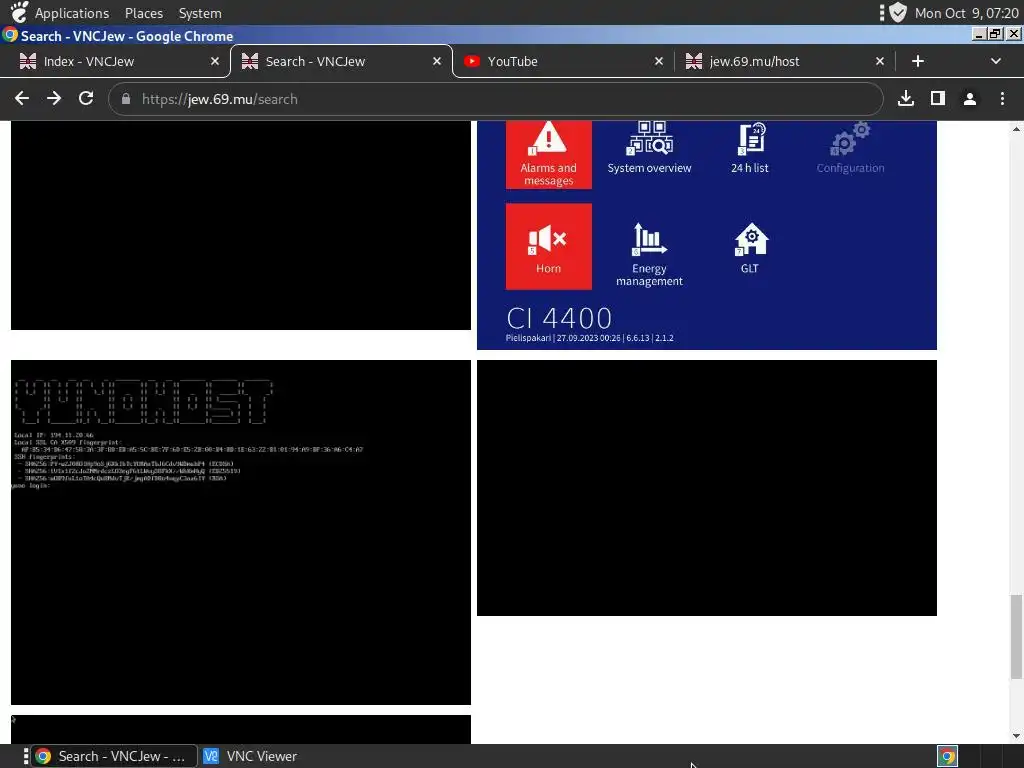Go forward in browser history
Screen dimensions: 1024x768
pos(54,99)
